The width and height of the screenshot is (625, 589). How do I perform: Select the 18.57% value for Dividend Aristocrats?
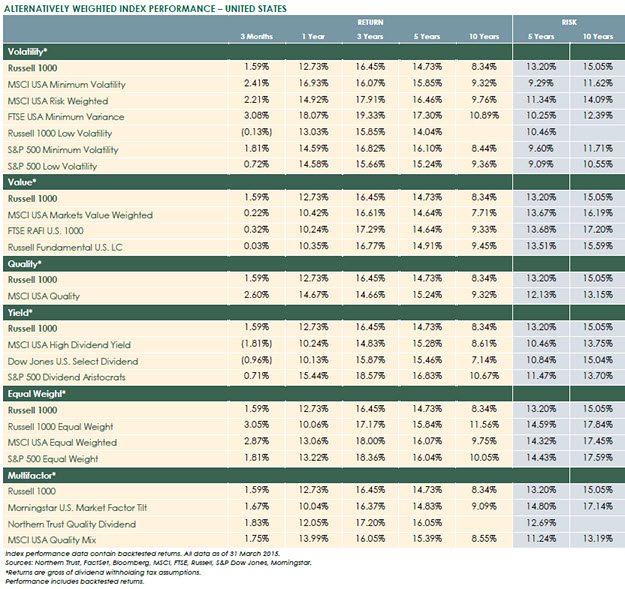(370, 376)
